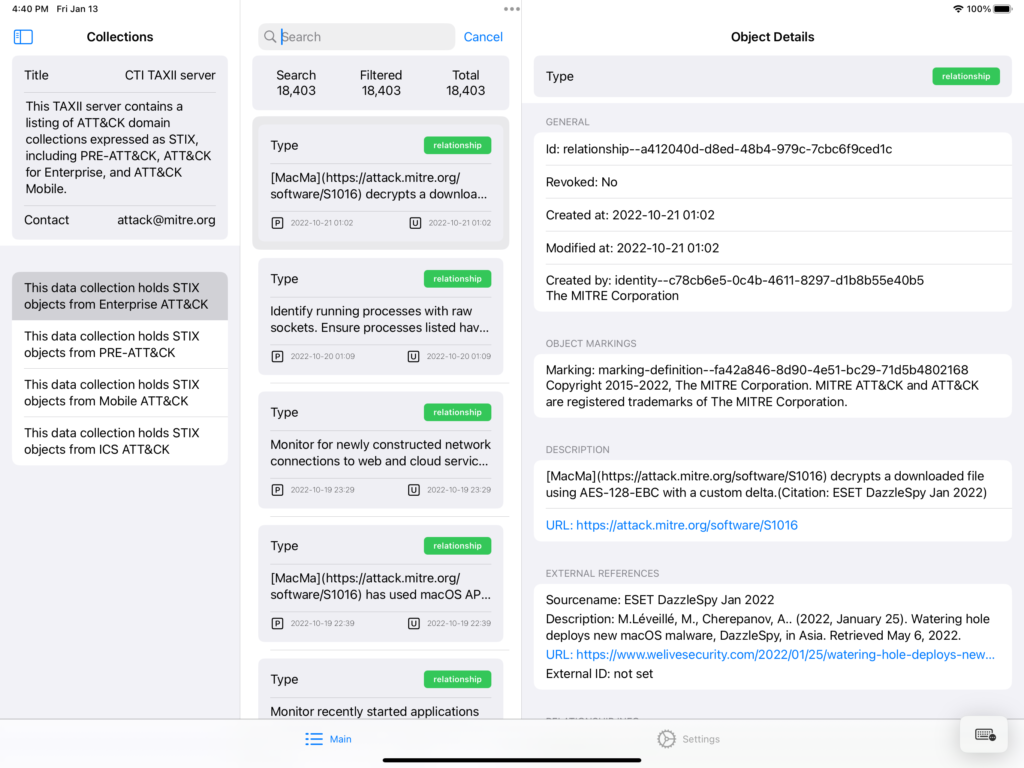
Task: Tap the three-dot multitasking icon
Action: (512, 9)
